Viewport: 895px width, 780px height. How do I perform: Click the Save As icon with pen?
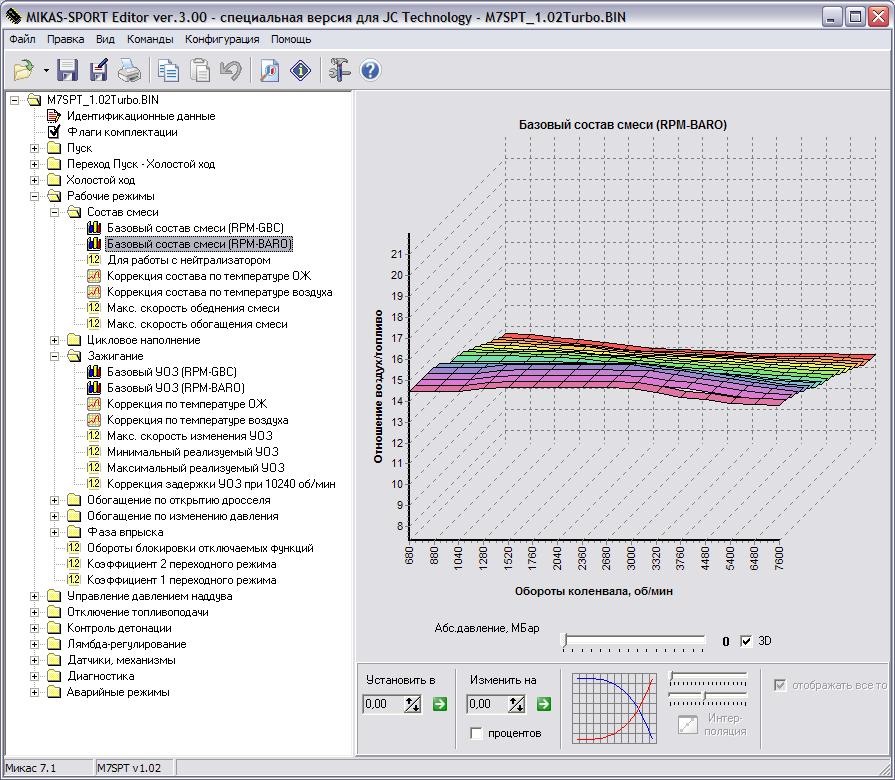(x=98, y=70)
